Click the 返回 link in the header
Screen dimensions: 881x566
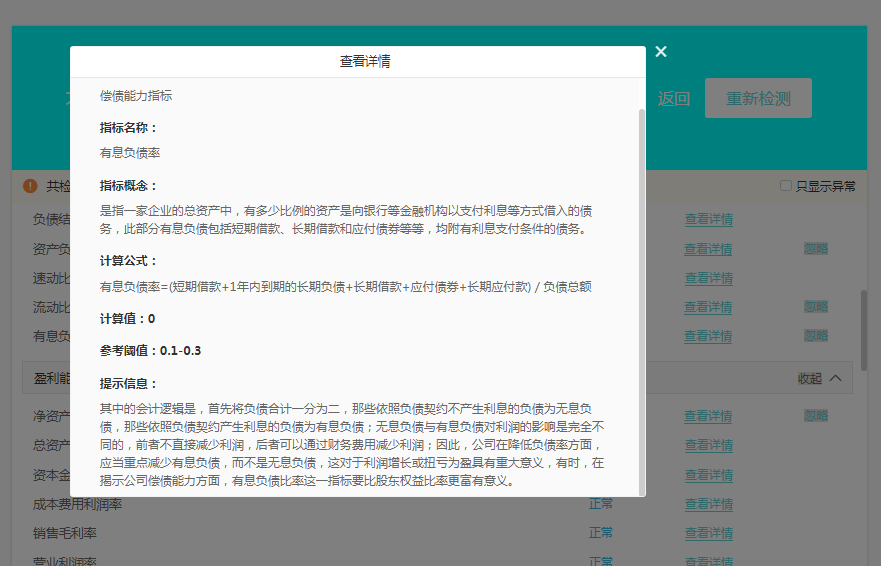[674, 99]
